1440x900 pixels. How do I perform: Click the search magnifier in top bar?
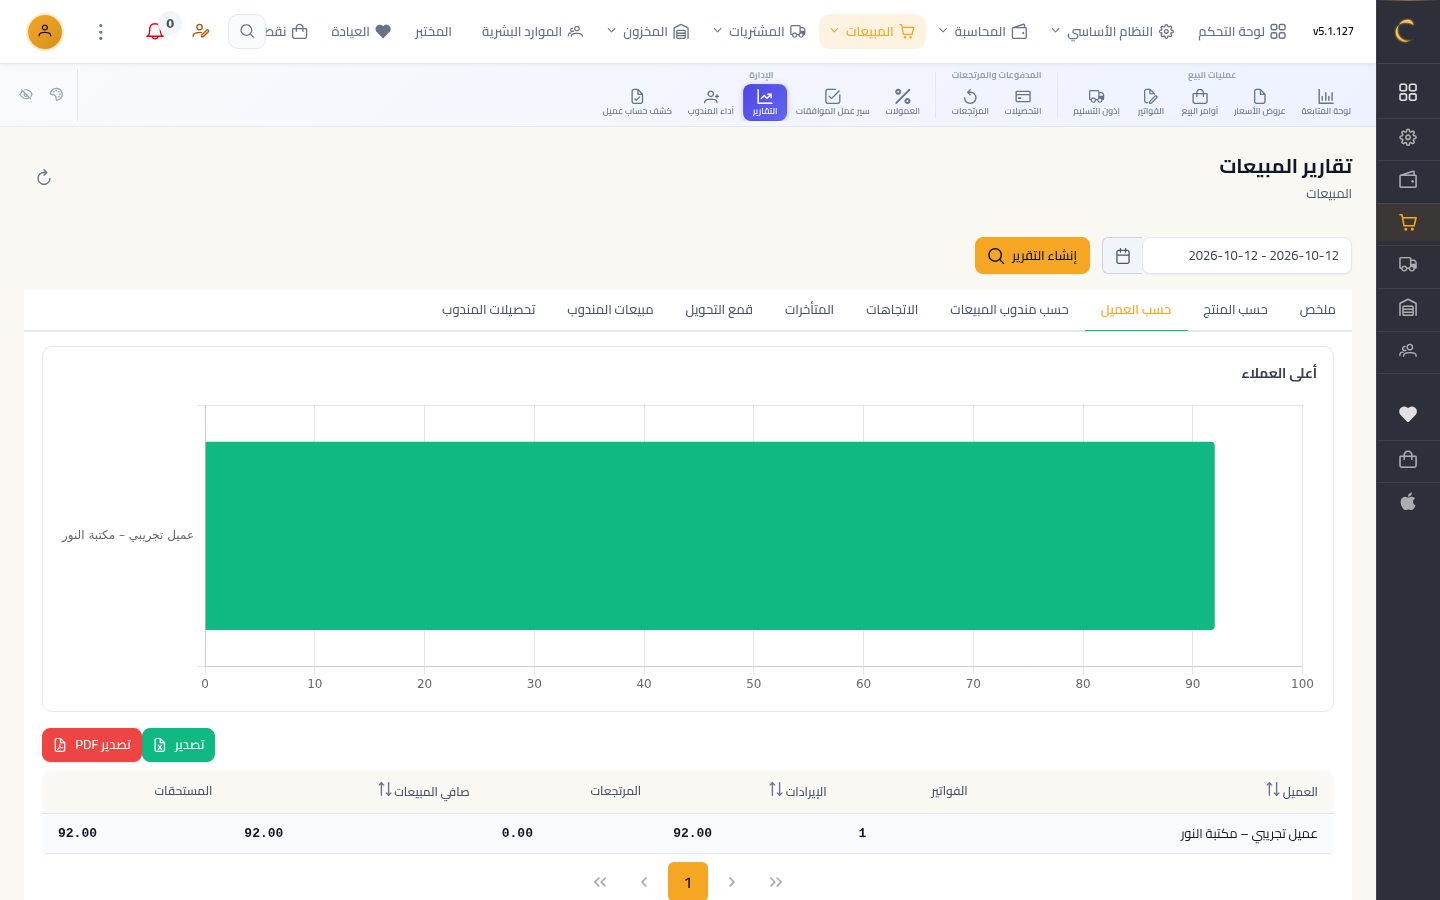tap(247, 32)
